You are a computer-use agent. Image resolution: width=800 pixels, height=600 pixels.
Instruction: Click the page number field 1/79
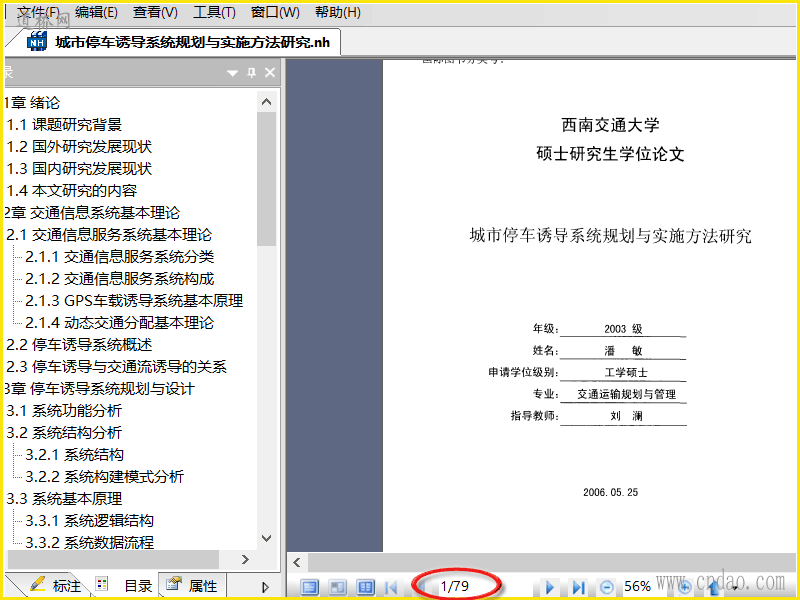(x=455, y=586)
